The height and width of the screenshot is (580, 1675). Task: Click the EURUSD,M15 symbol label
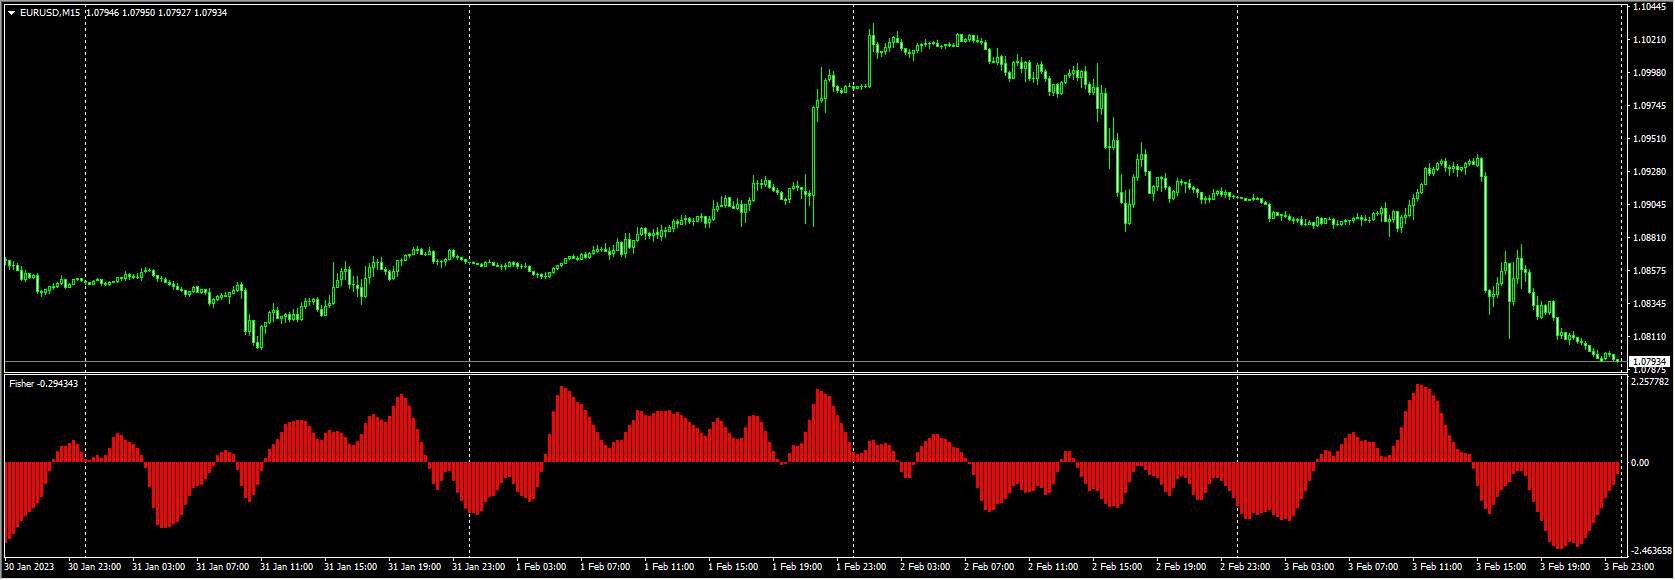50,13
